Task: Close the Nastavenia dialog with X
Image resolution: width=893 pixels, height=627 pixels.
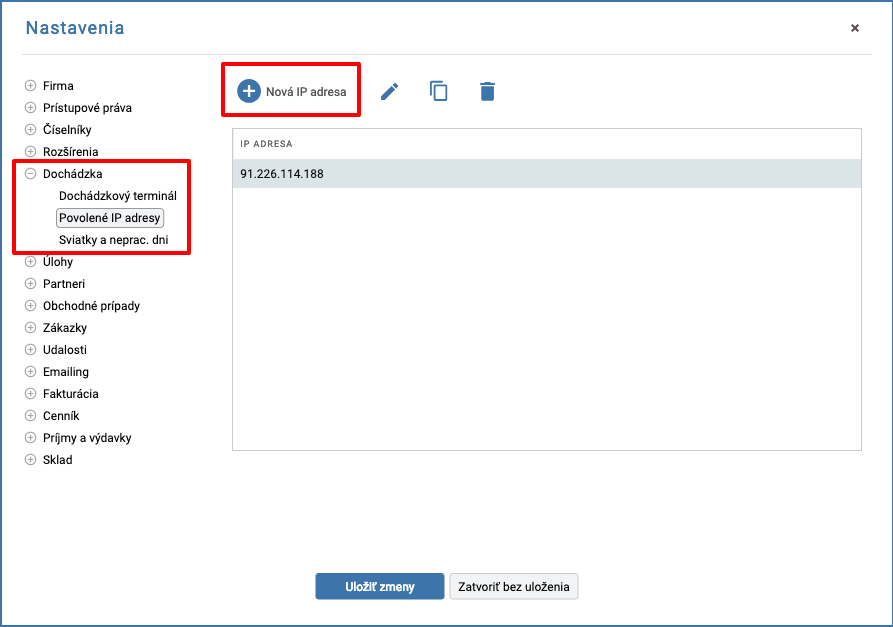Action: [855, 28]
